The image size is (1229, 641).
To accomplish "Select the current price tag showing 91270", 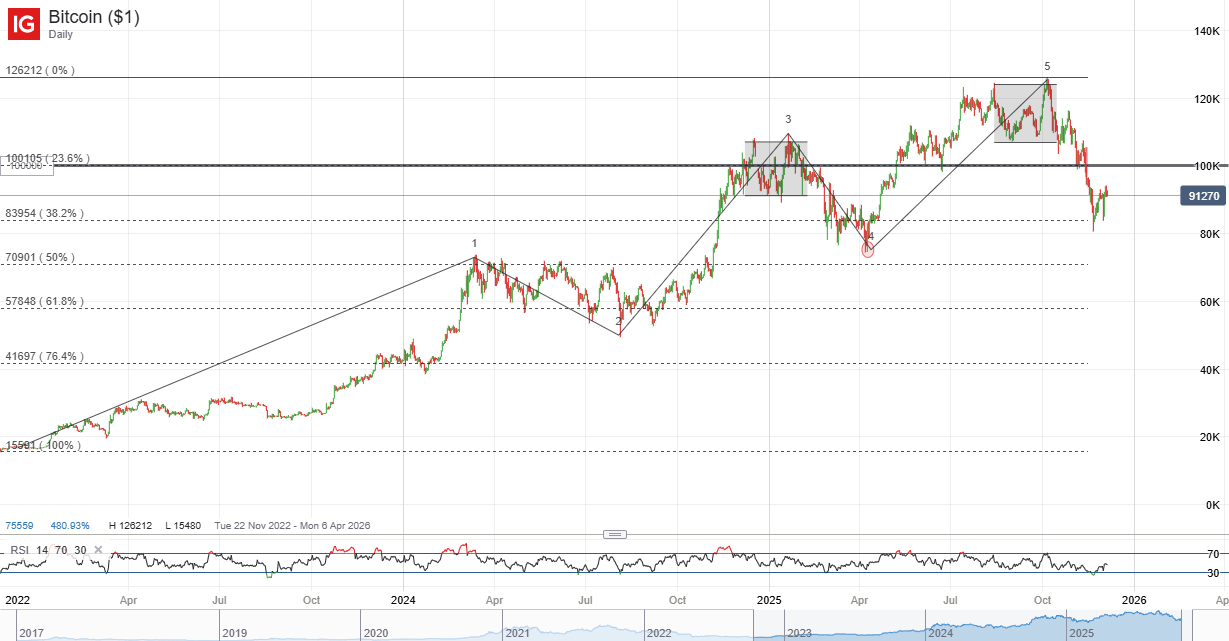I will click(1203, 196).
